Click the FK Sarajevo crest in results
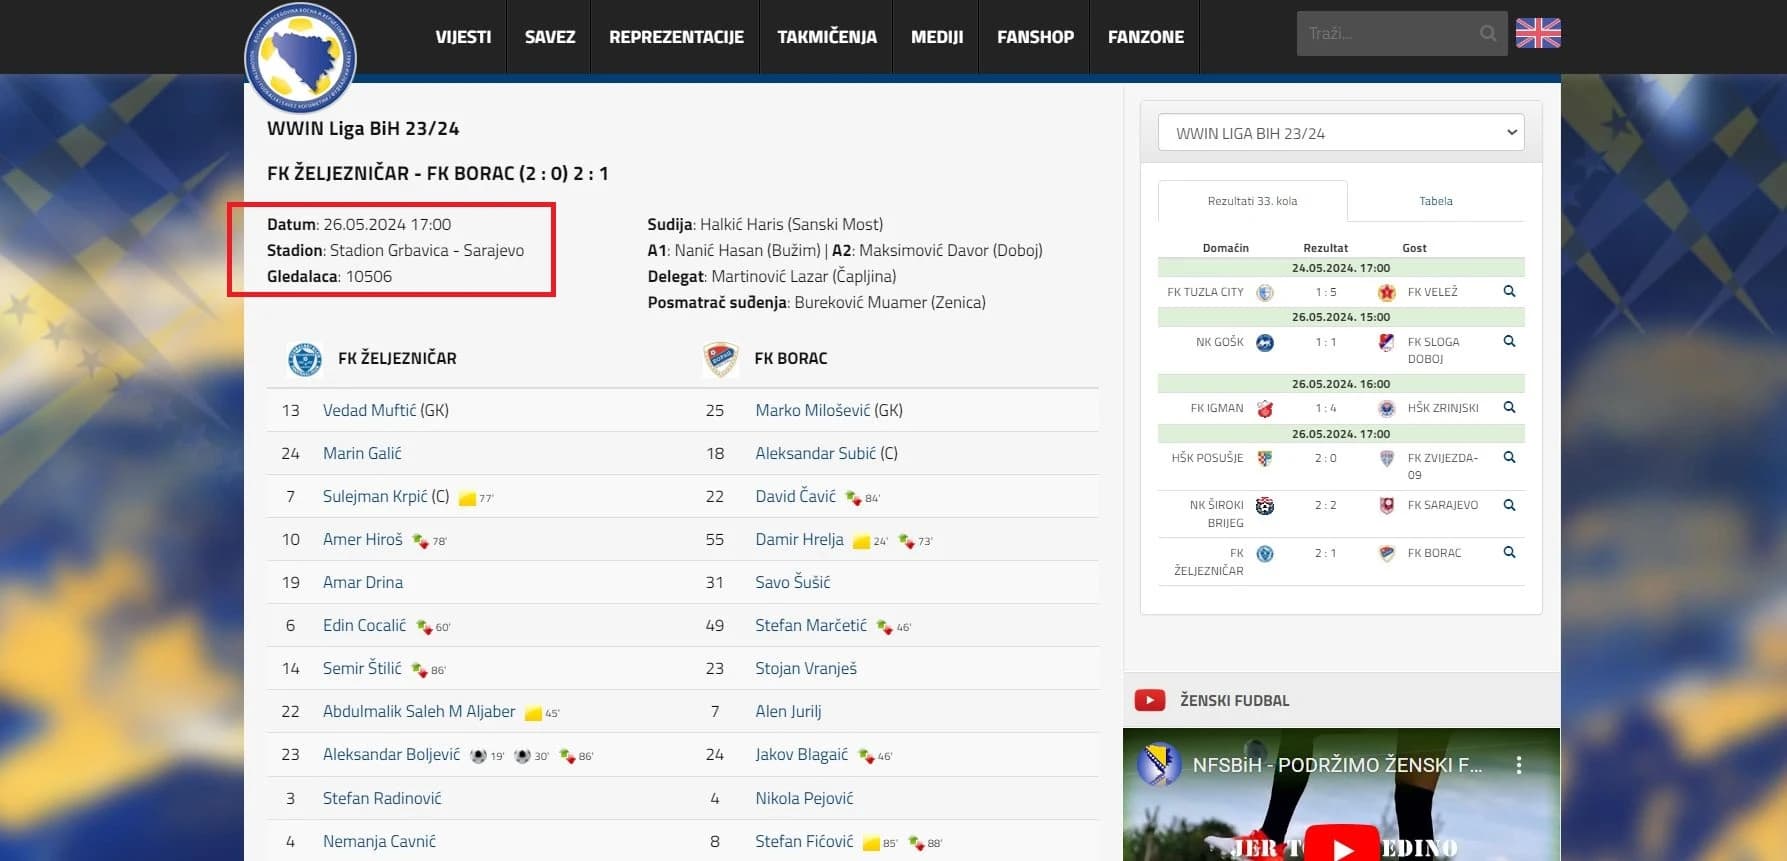The width and height of the screenshot is (1787, 861). [1386, 505]
